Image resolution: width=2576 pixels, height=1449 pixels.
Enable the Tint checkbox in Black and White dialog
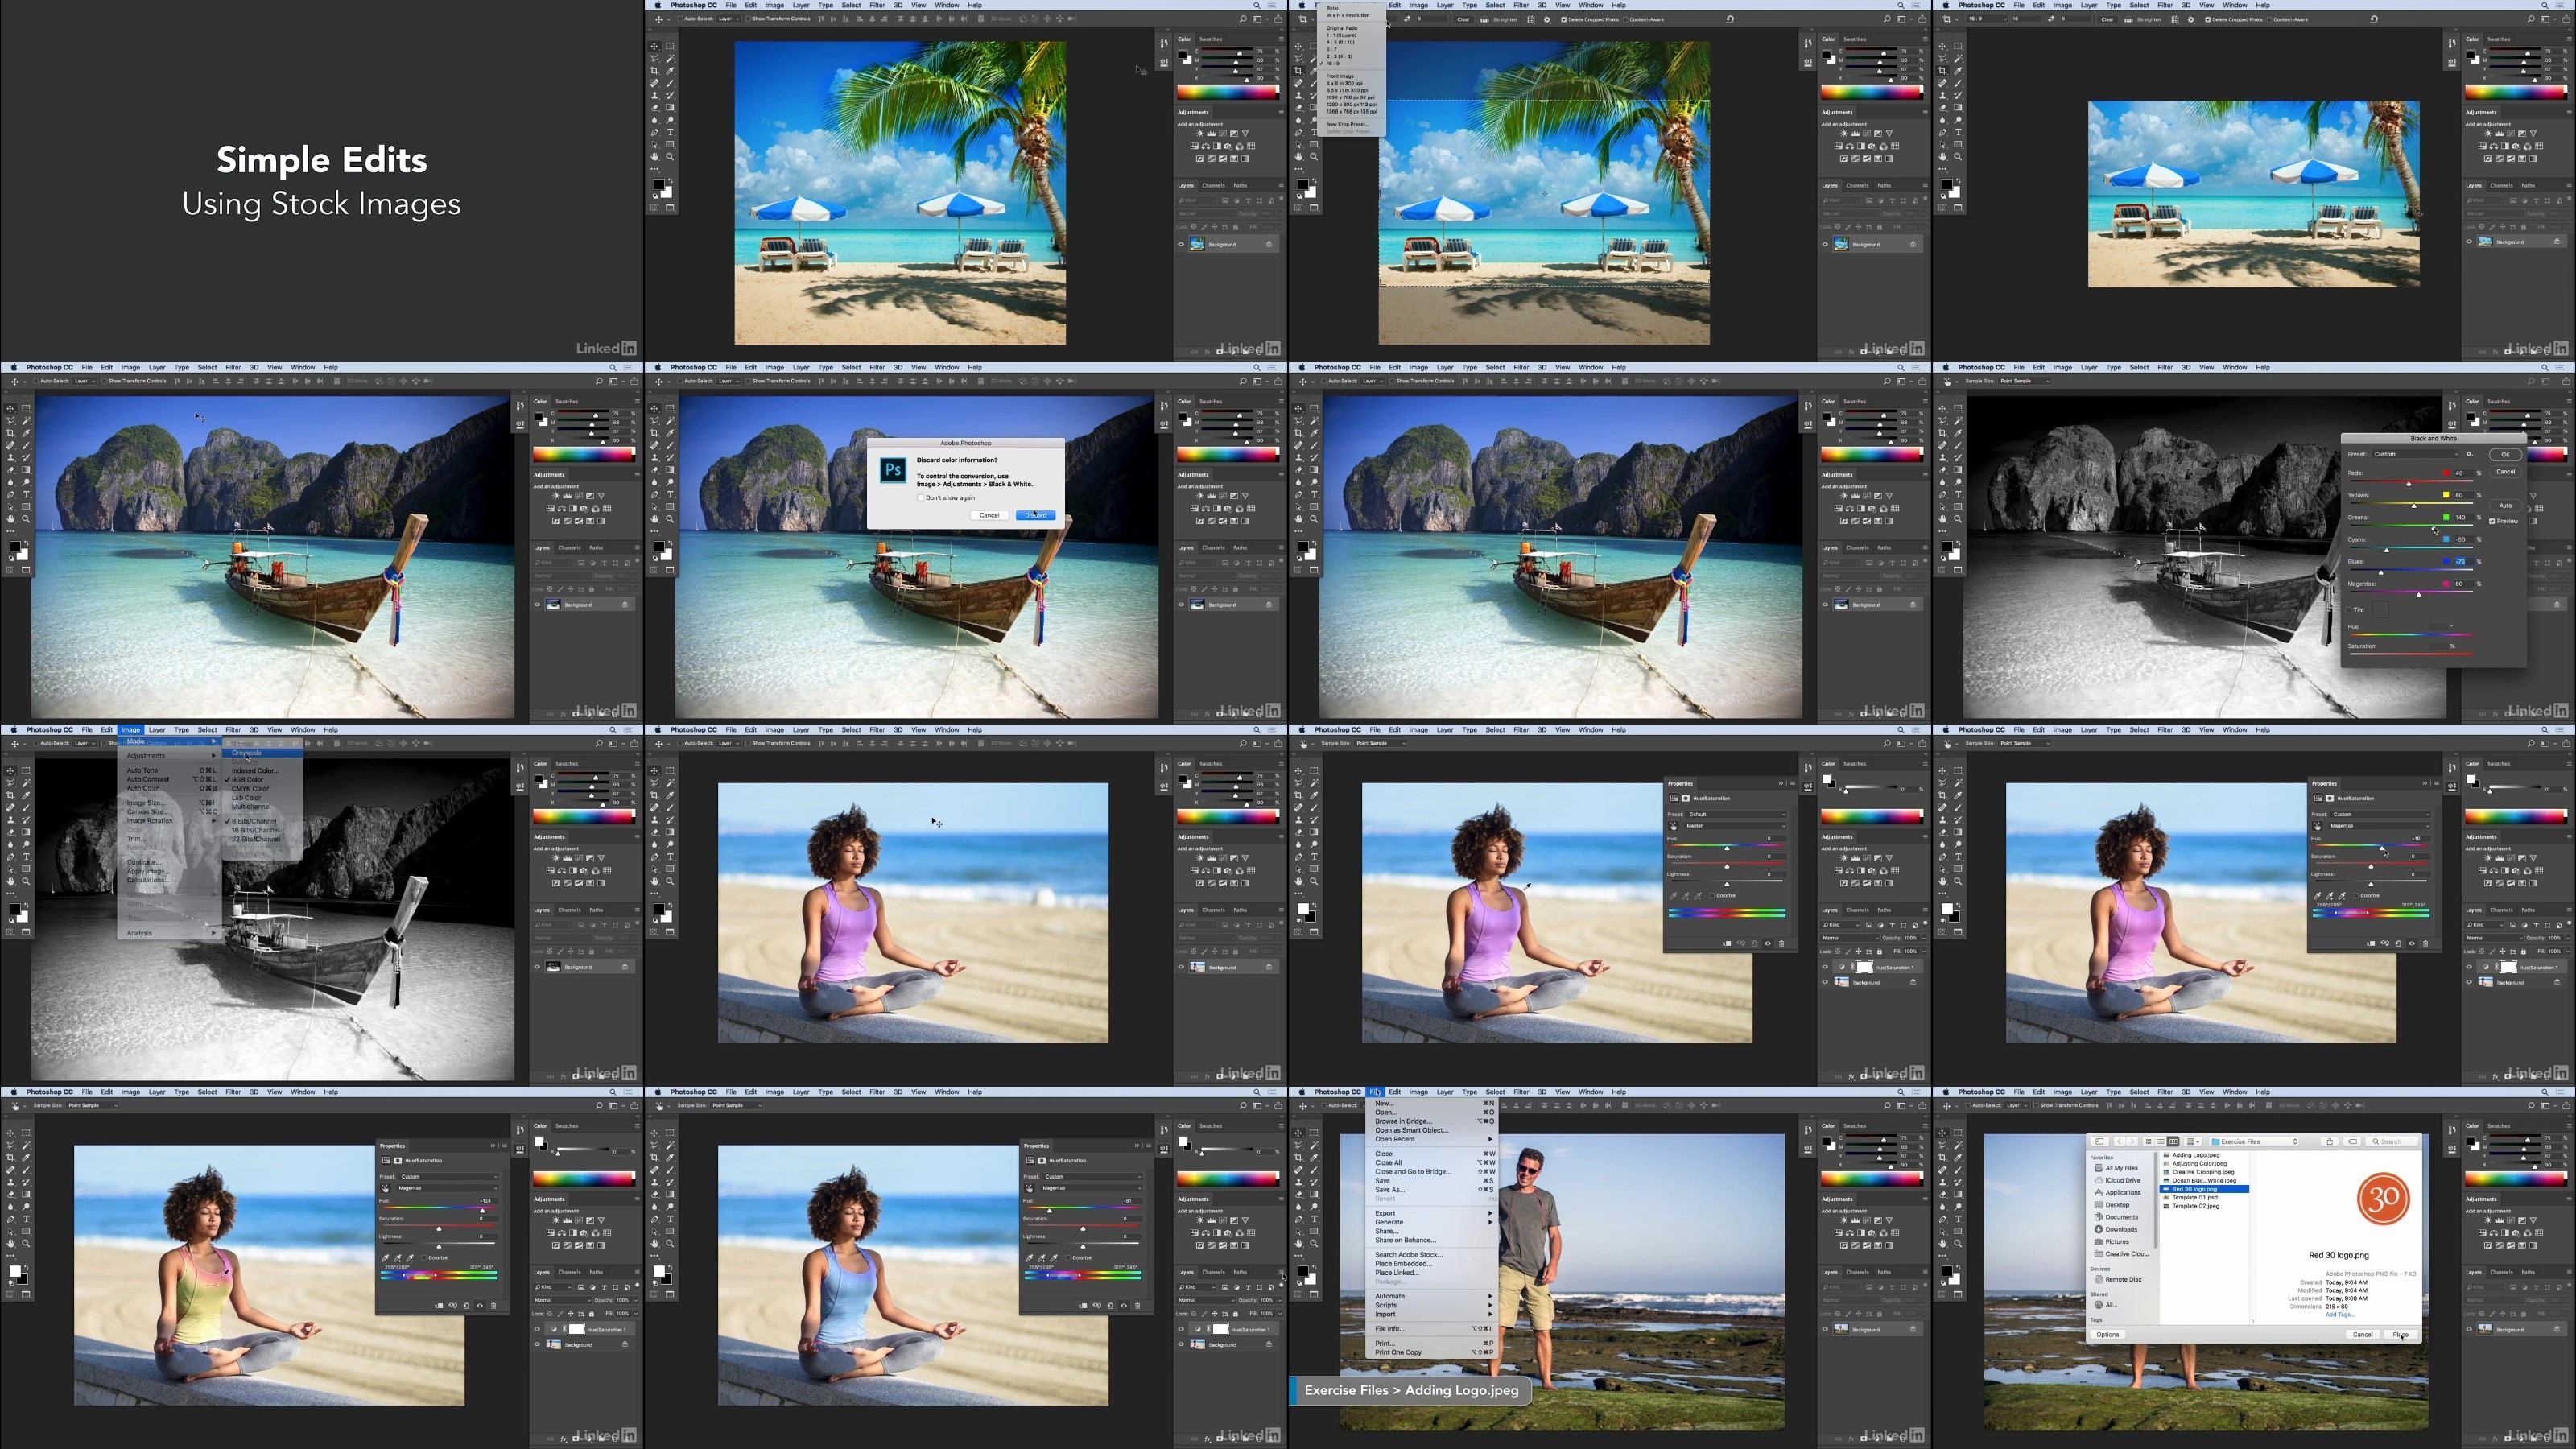tap(2350, 610)
